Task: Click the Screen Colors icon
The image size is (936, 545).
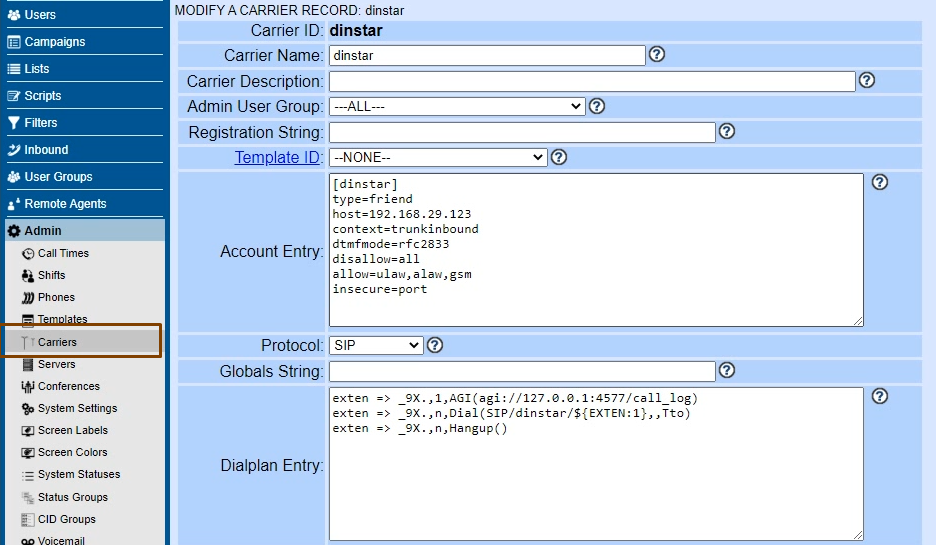Action: [27, 453]
